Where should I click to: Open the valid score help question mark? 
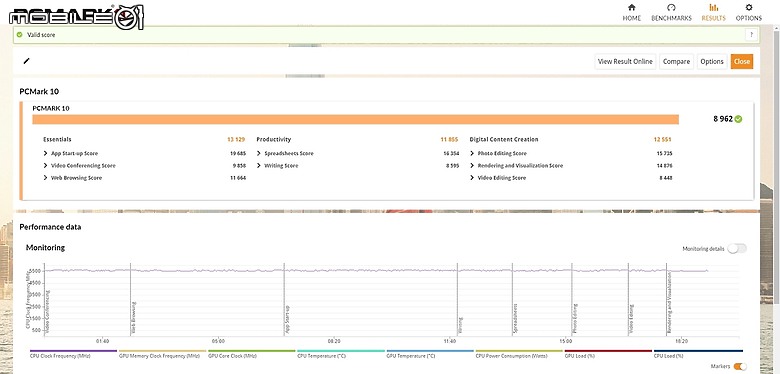coord(751,35)
